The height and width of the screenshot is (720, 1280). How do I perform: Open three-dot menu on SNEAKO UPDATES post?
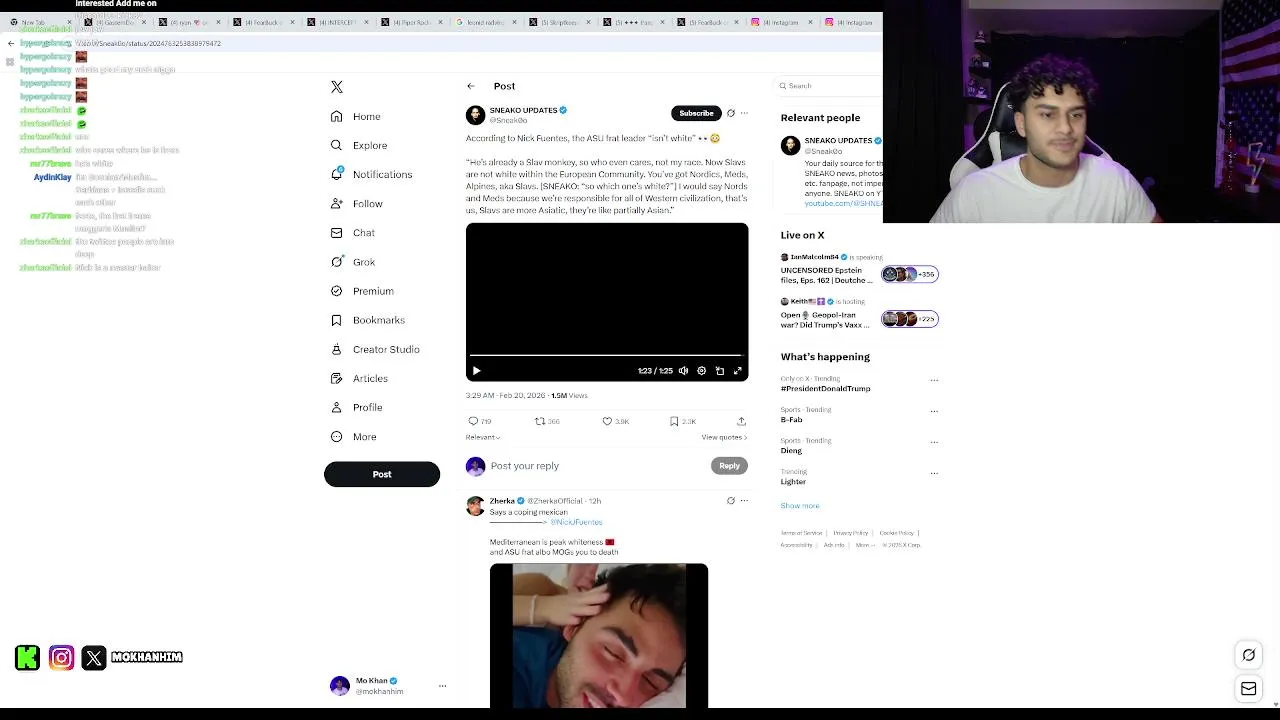click(744, 113)
